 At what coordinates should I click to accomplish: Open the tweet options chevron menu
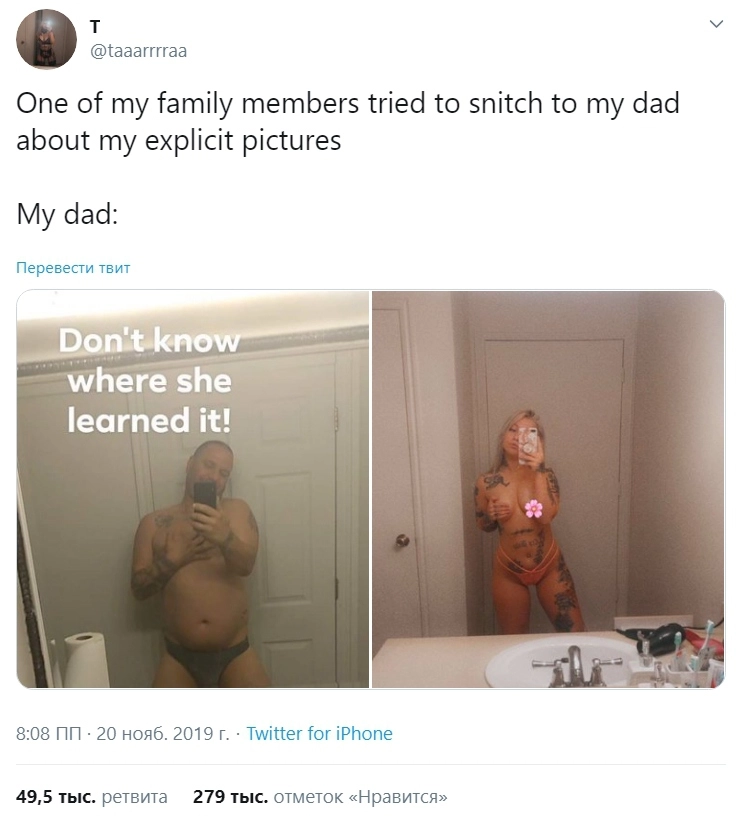pos(716,24)
